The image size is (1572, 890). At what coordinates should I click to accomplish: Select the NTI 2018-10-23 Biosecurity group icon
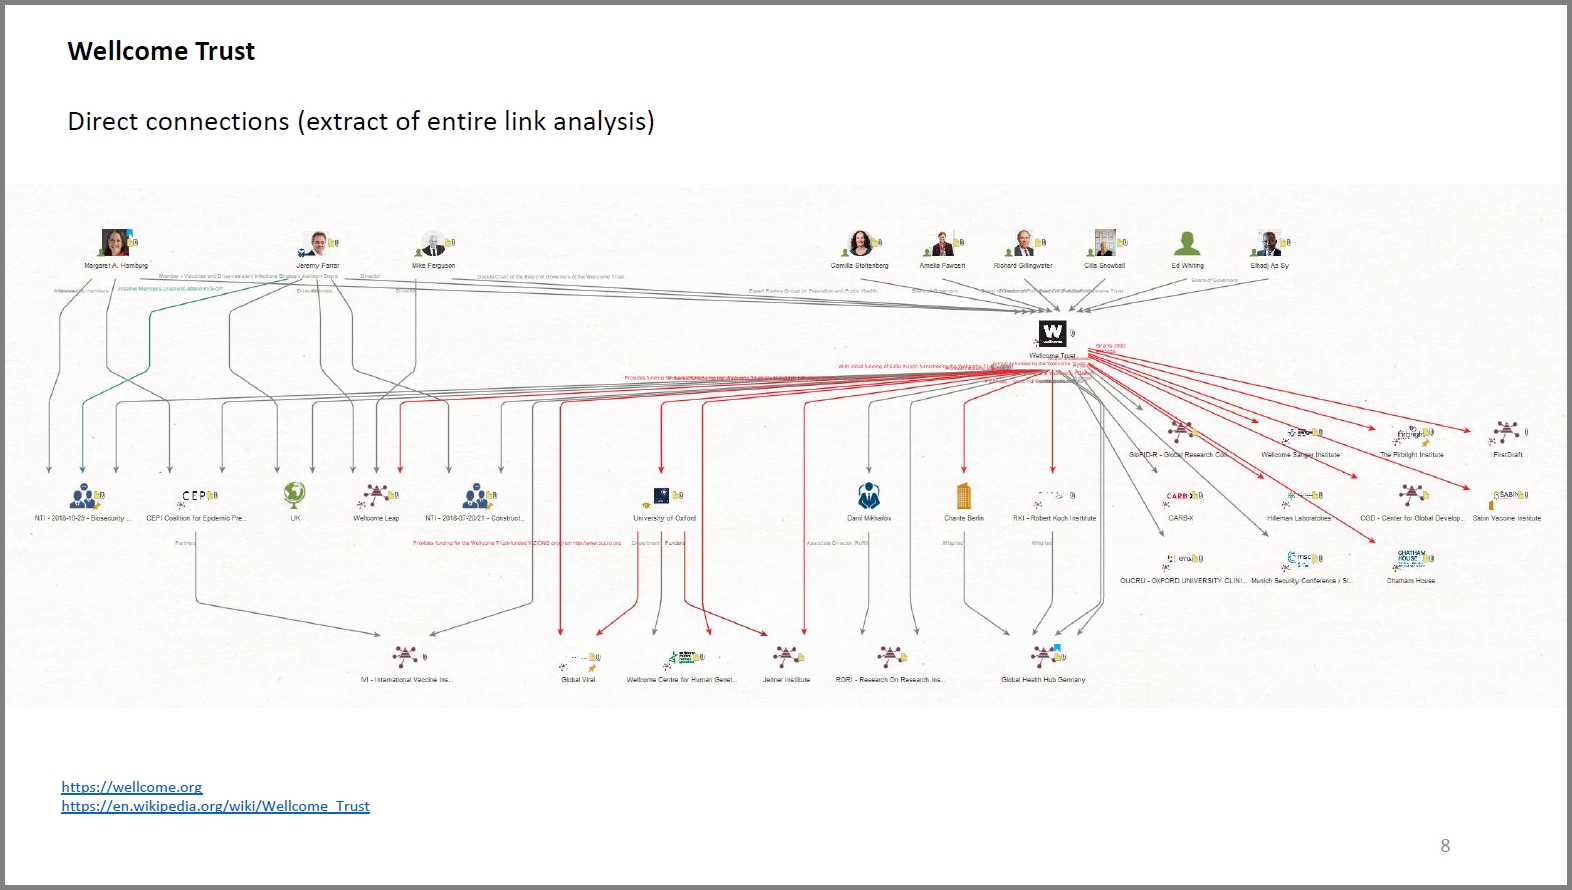[x=82, y=496]
